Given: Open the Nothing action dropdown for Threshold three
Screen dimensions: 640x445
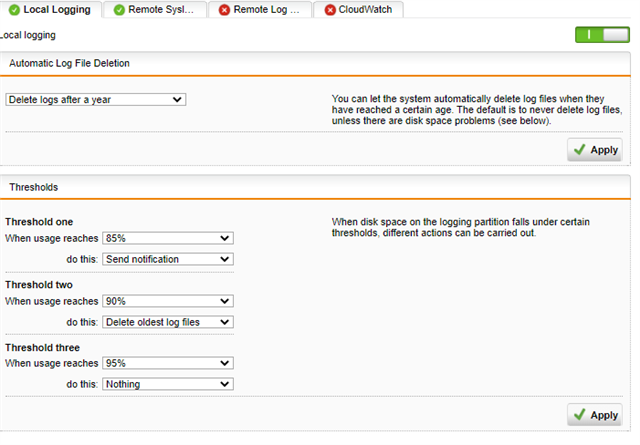Looking at the screenshot, I should pyautogui.click(x=168, y=384).
